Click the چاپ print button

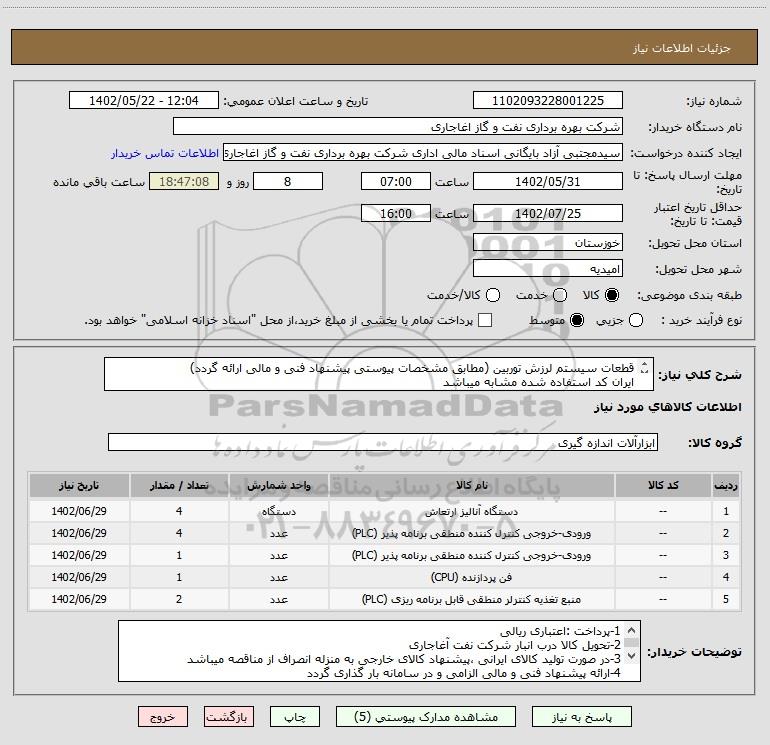(295, 717)
